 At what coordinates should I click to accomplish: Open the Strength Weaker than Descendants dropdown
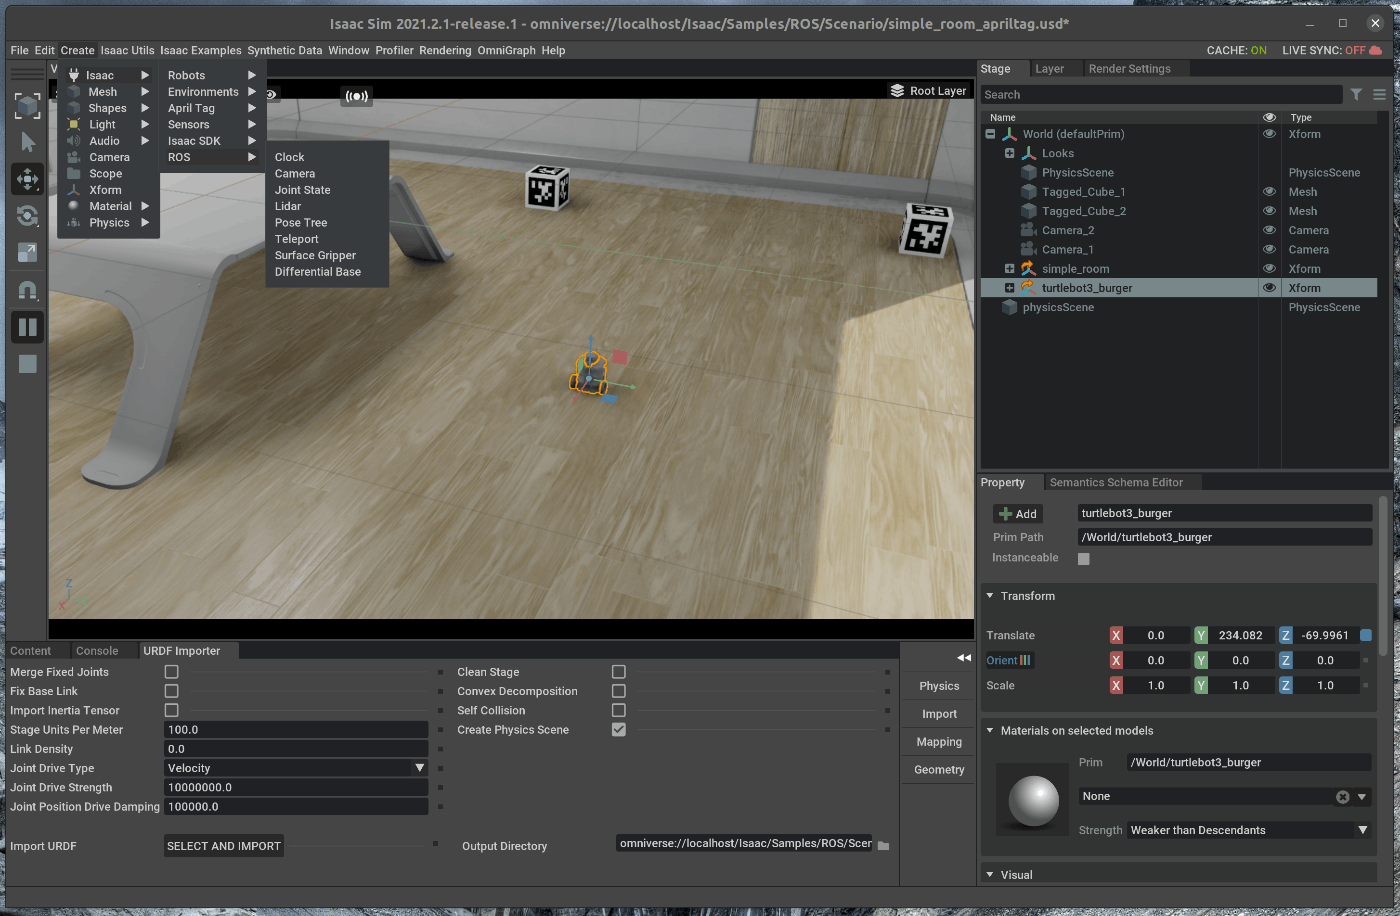tap(1249, 830)
